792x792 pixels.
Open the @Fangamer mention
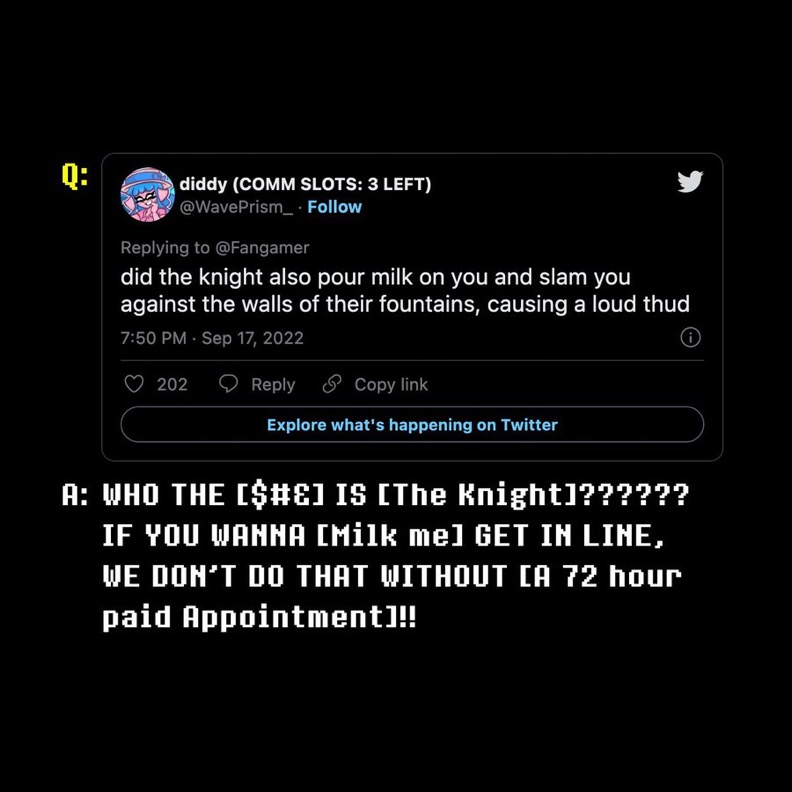pyautogui.click(x=262, y=248)
